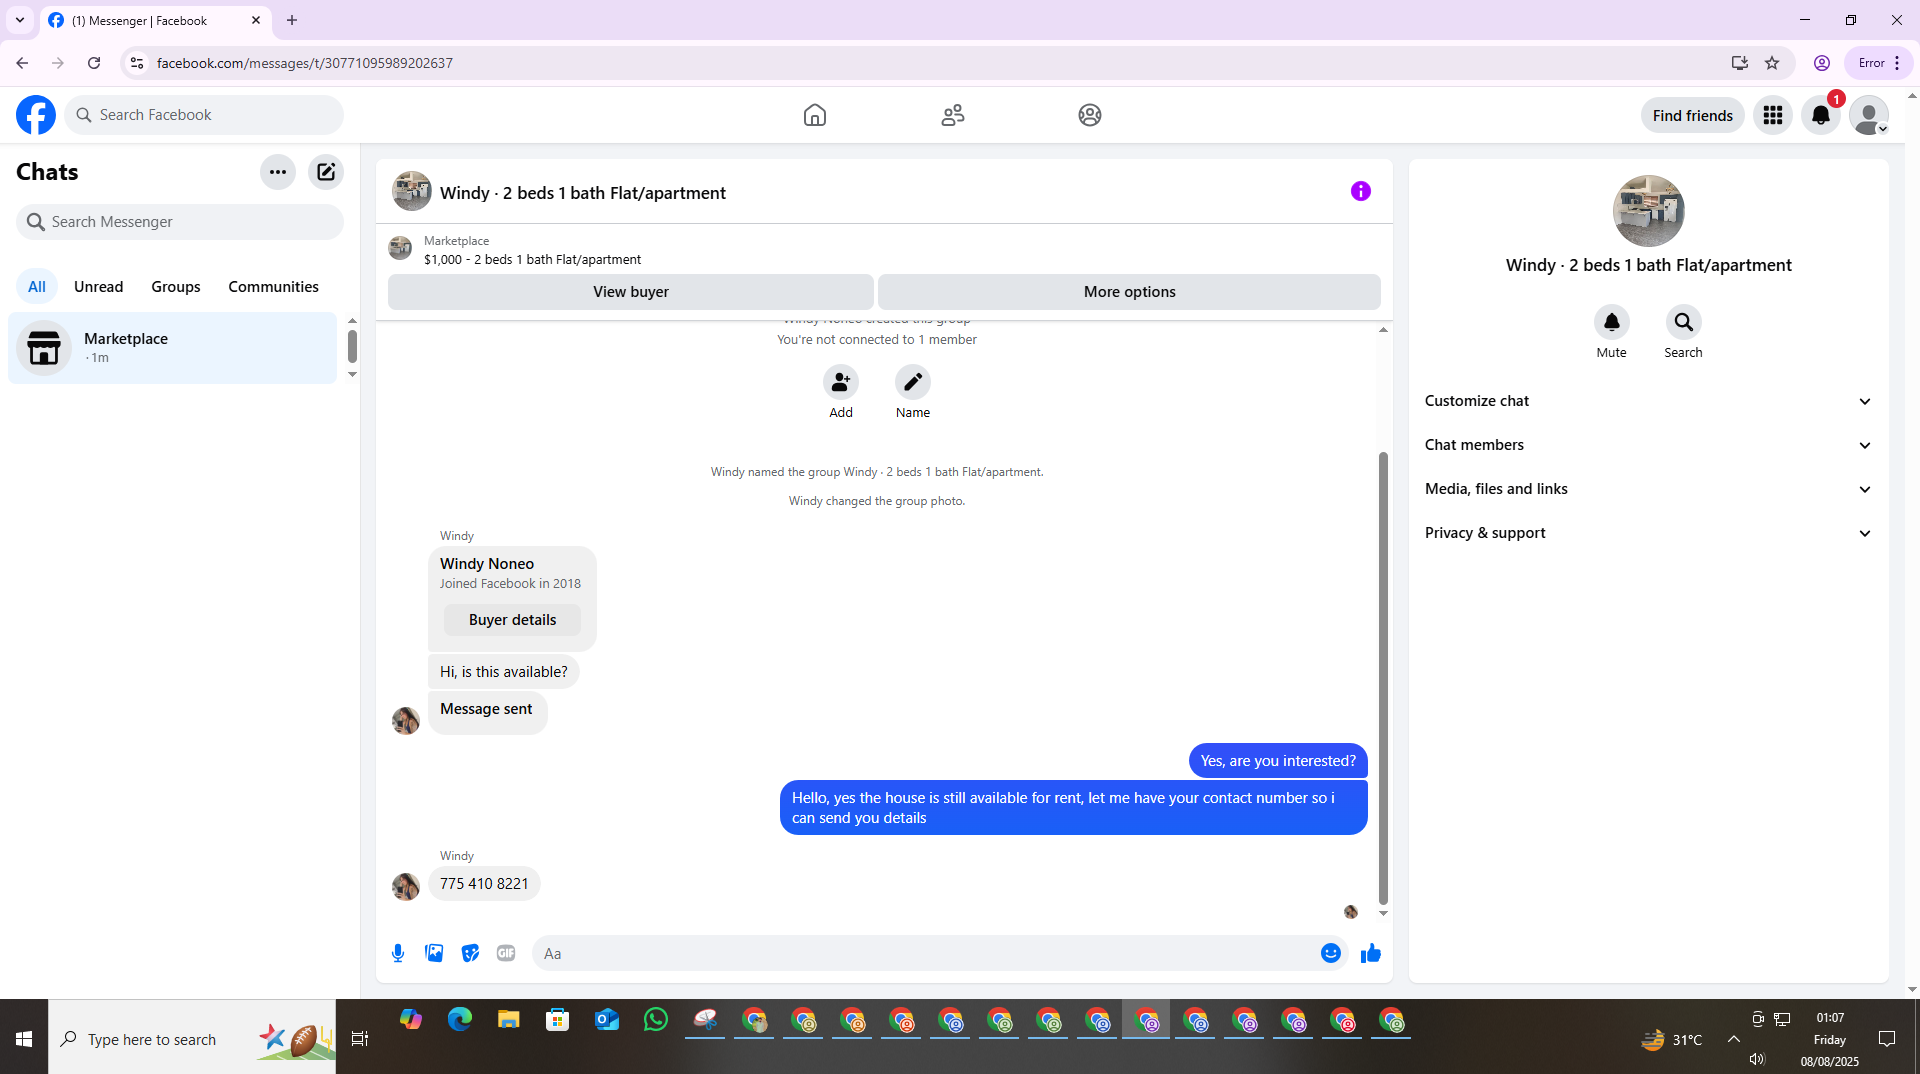Expand the Privacy & support section
This screenshot has width=1920, height=1074.
click(1648, 533)
